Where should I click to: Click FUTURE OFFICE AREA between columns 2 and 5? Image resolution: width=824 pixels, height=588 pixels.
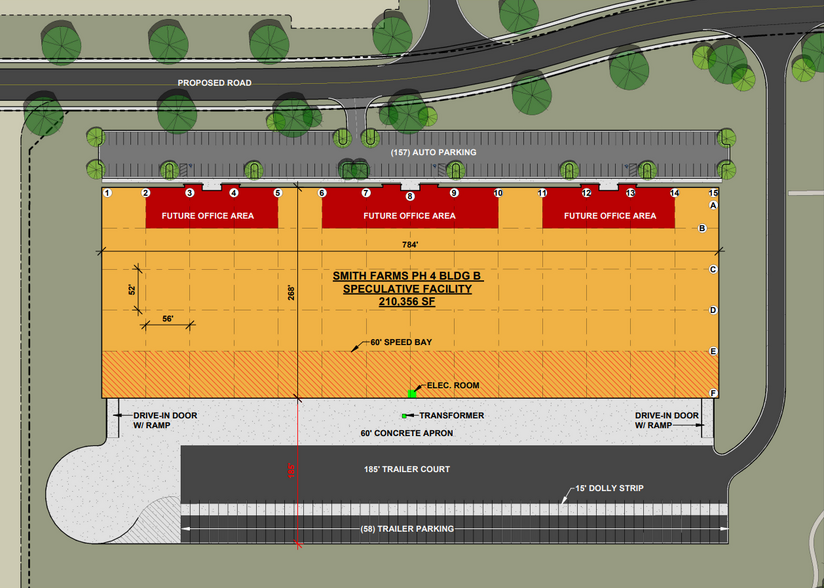[208, 216]
